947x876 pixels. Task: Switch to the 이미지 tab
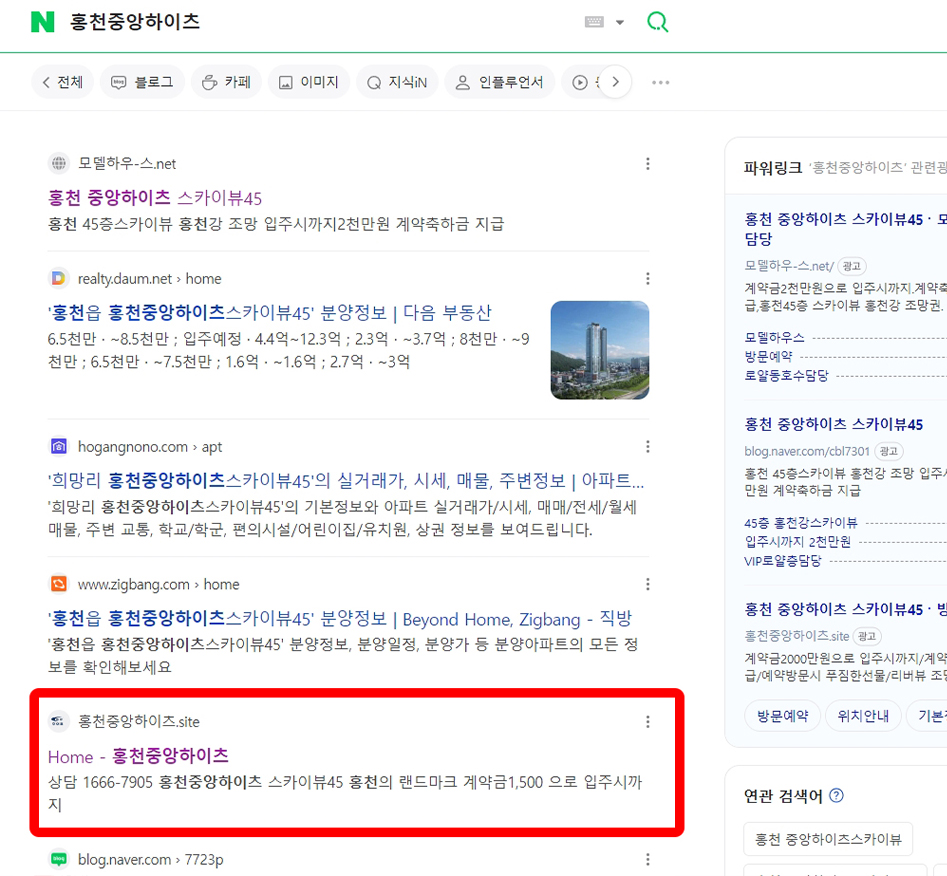(309, 82)
